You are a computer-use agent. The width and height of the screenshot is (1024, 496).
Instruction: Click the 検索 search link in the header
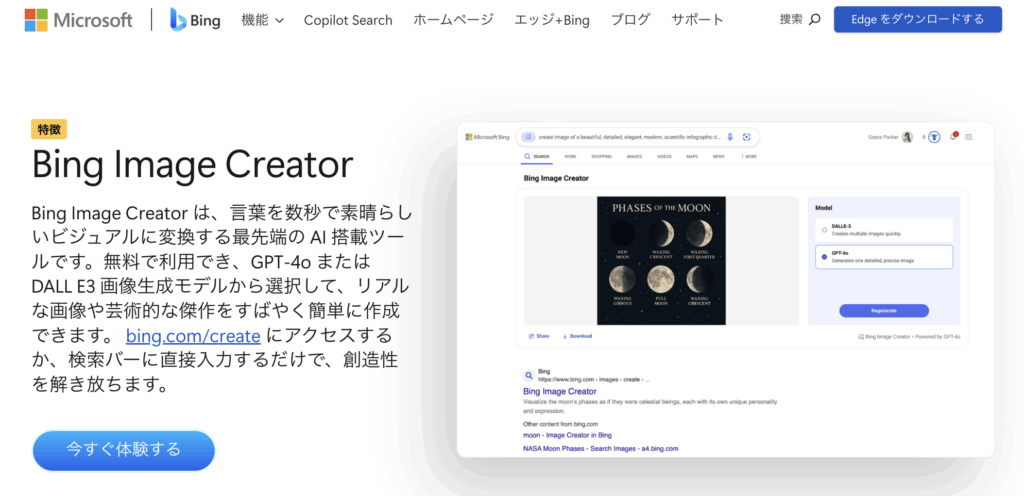(x=800, y=20)
